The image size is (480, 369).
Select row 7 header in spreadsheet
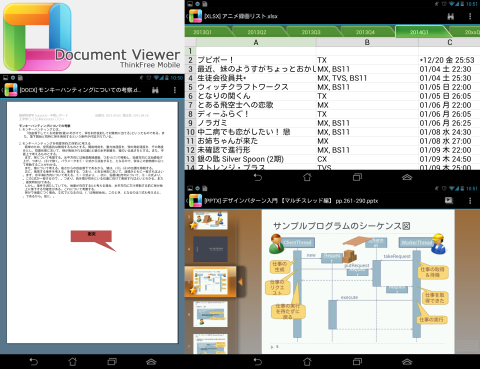(191, 105)
